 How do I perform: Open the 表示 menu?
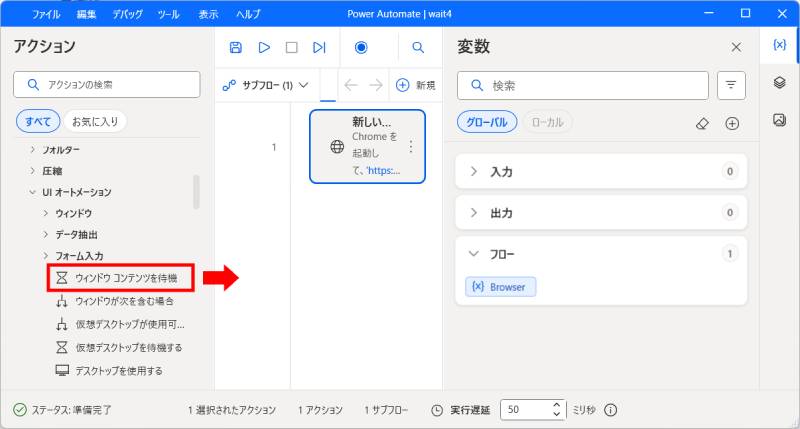point(208,14)
